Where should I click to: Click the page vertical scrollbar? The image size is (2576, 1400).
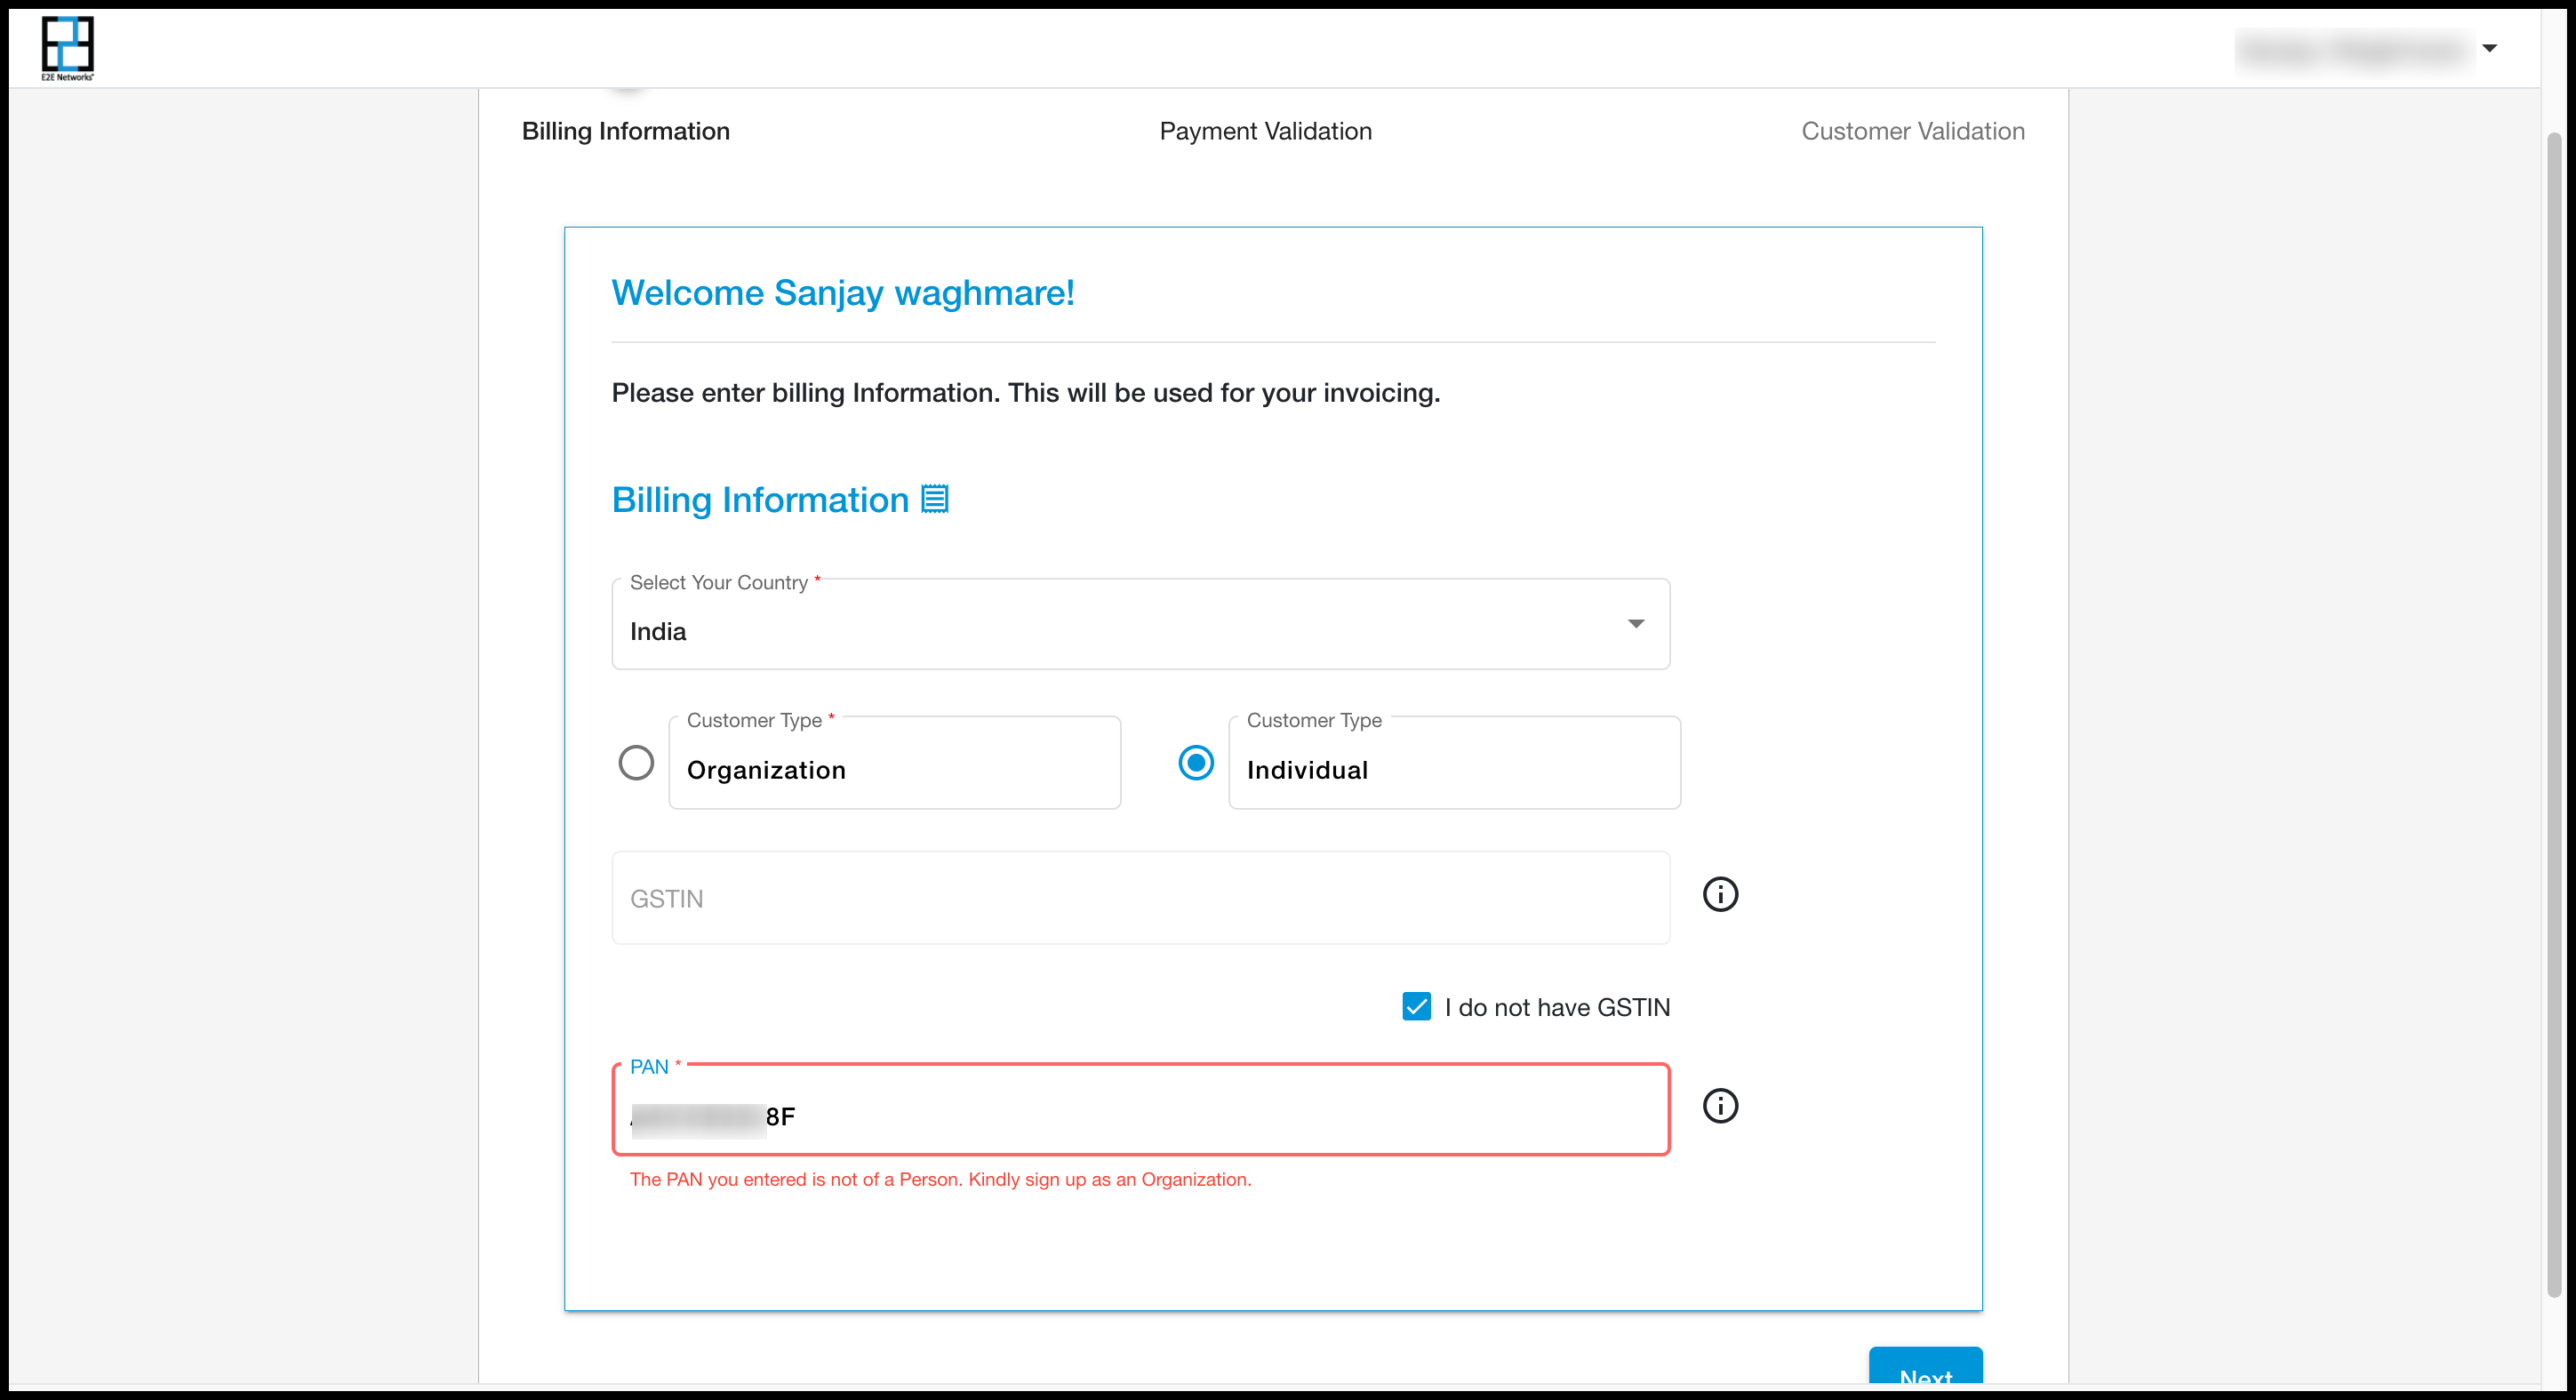pyautogui.click(x=2553, y=715)
